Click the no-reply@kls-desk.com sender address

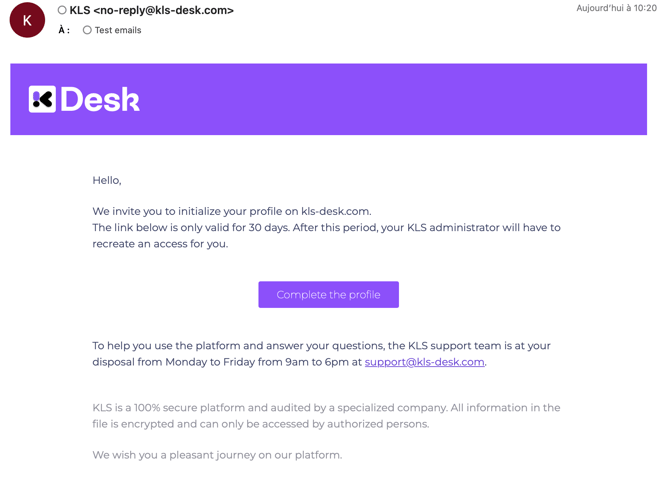(164, 10)
